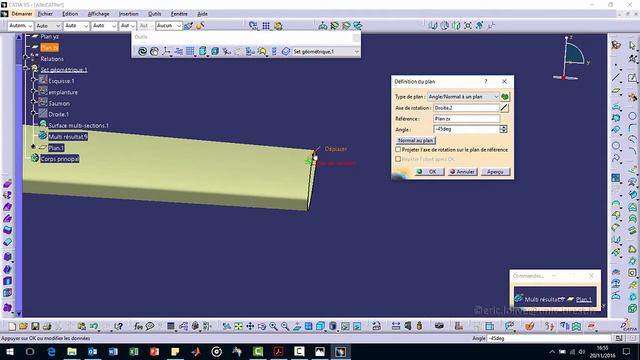Viewport: 640px width, 360px height.
Task: Select Corps principal in the tree
Action: (x=60, y=159)
